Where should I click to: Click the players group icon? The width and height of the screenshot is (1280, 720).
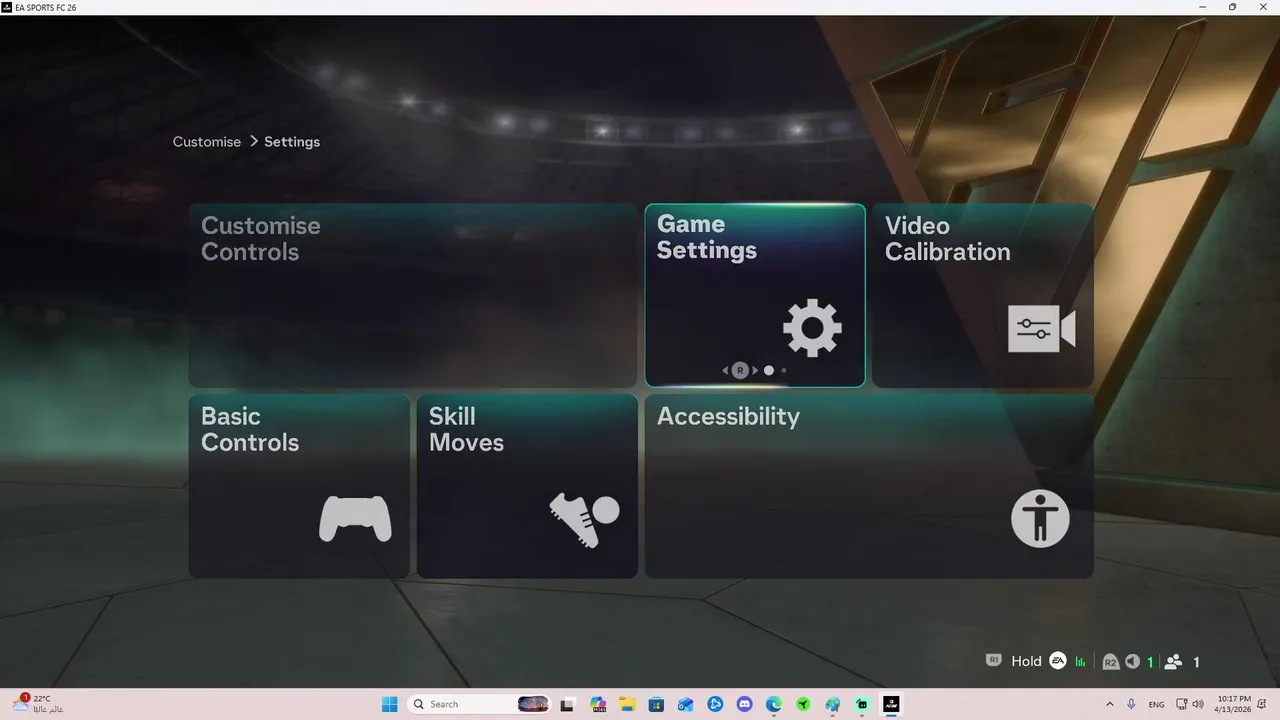[1174, 661]
